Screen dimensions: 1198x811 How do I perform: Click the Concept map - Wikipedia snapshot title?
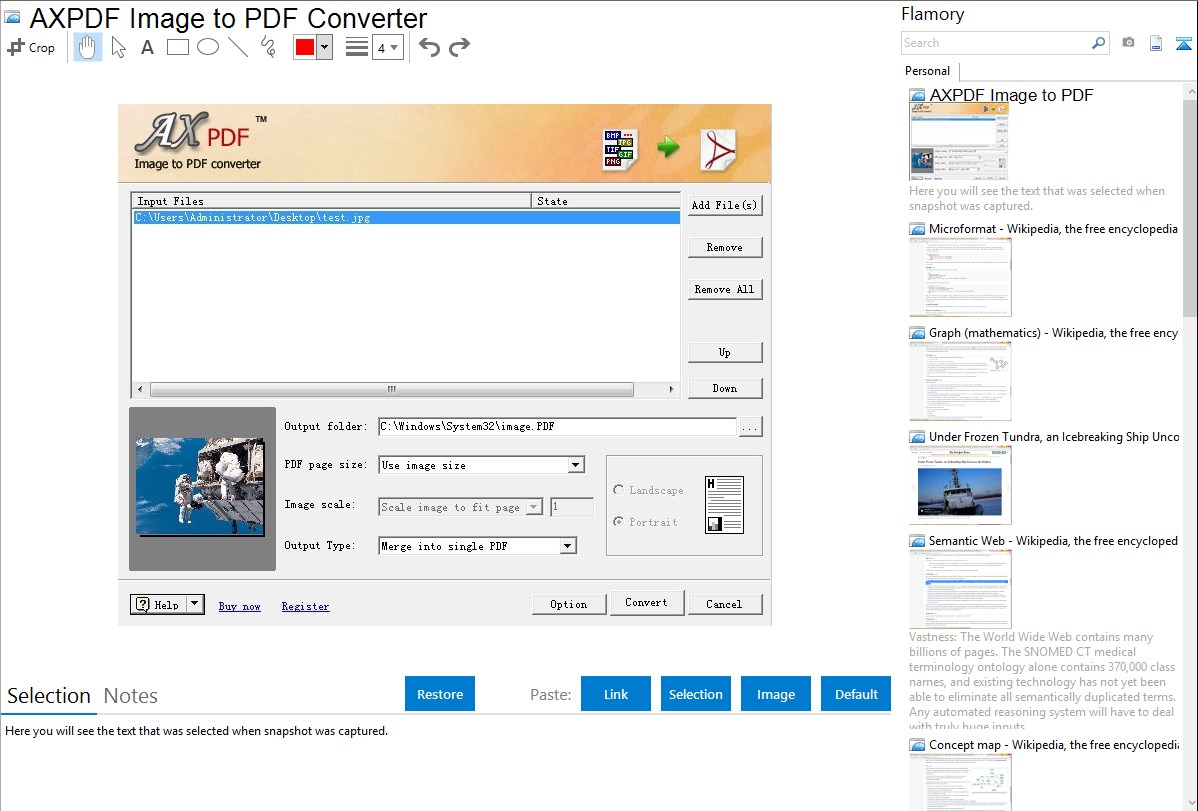1054,745
